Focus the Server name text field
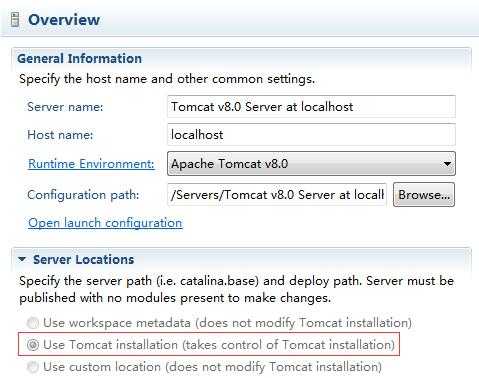The height and width of the screenshot is (378, 479). [311, 107]
